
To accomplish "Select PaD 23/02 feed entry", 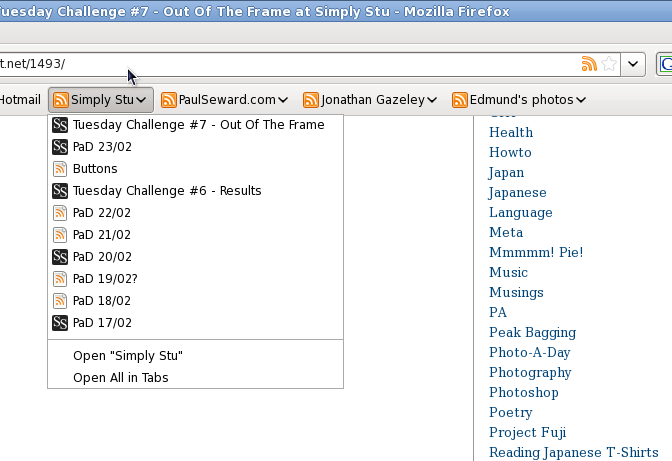I will 102,147.
